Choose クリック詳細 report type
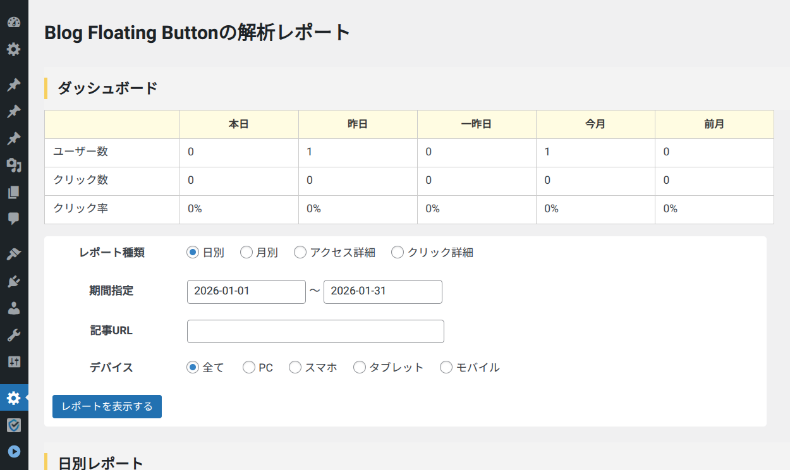Image resolution: width=790 pixels, height=470 pixels. [397, 252]
